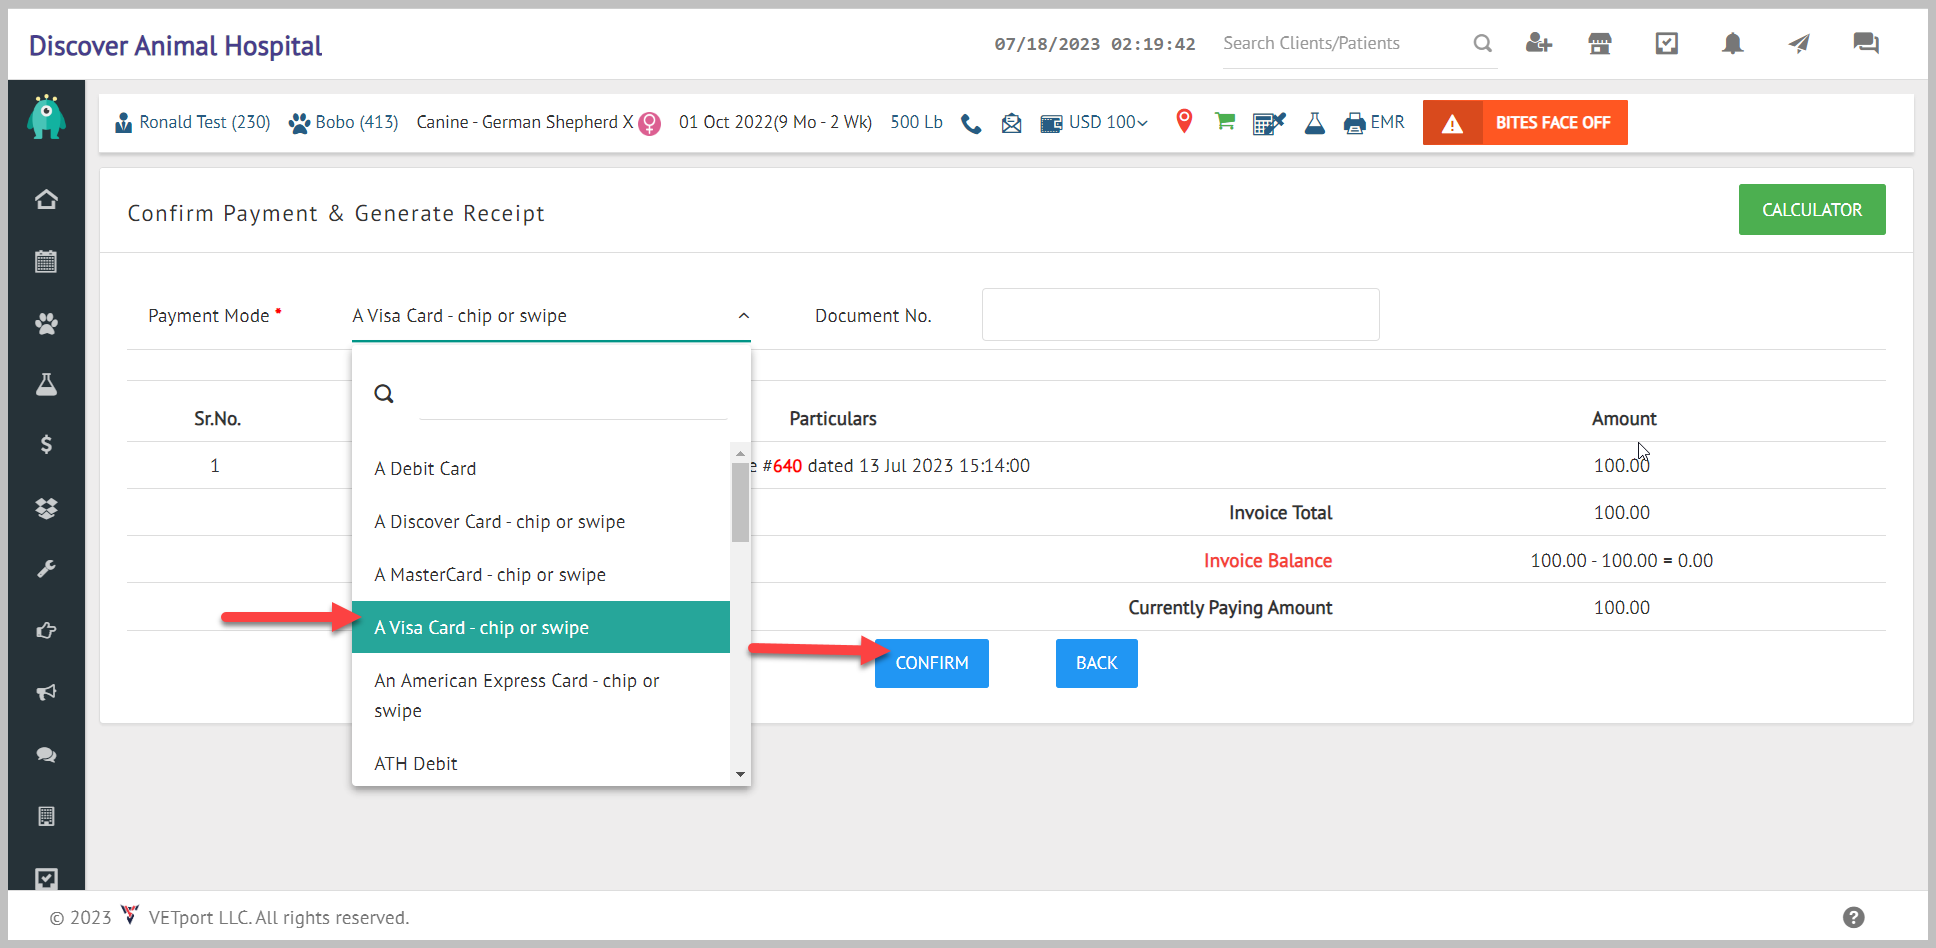Open the store icon in header
This screenshot has width=1936, height=948.
(1600, 43)
